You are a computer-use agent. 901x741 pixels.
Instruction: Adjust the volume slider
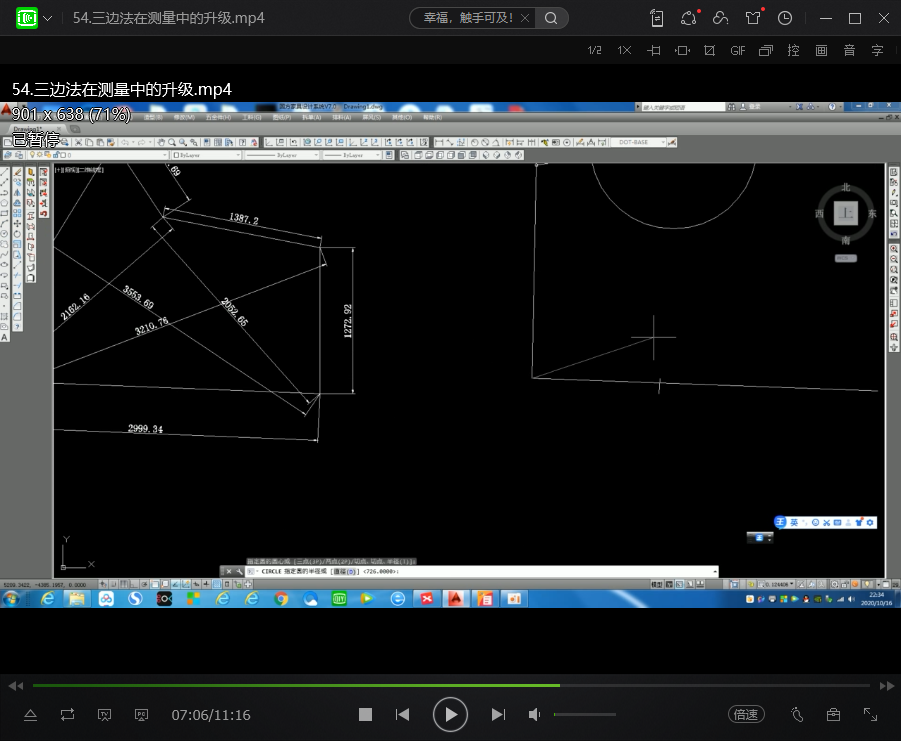click(585, 714)
